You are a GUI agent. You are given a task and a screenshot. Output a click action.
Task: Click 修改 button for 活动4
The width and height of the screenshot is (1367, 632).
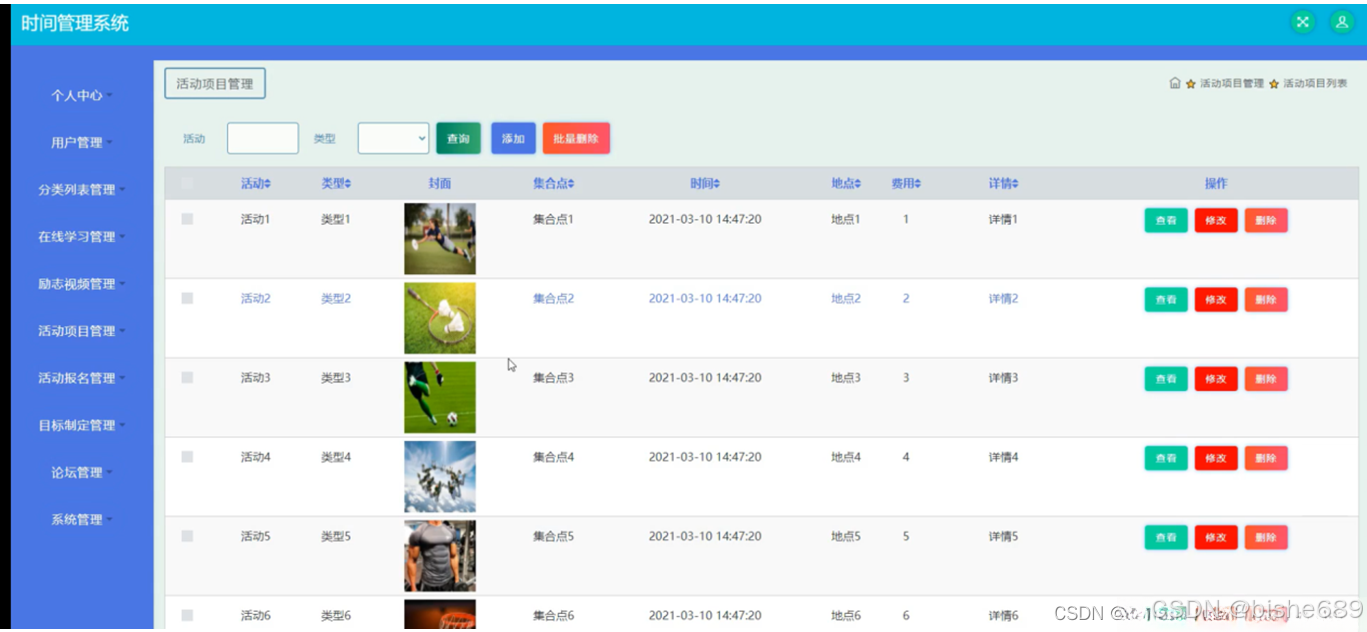1216,458
